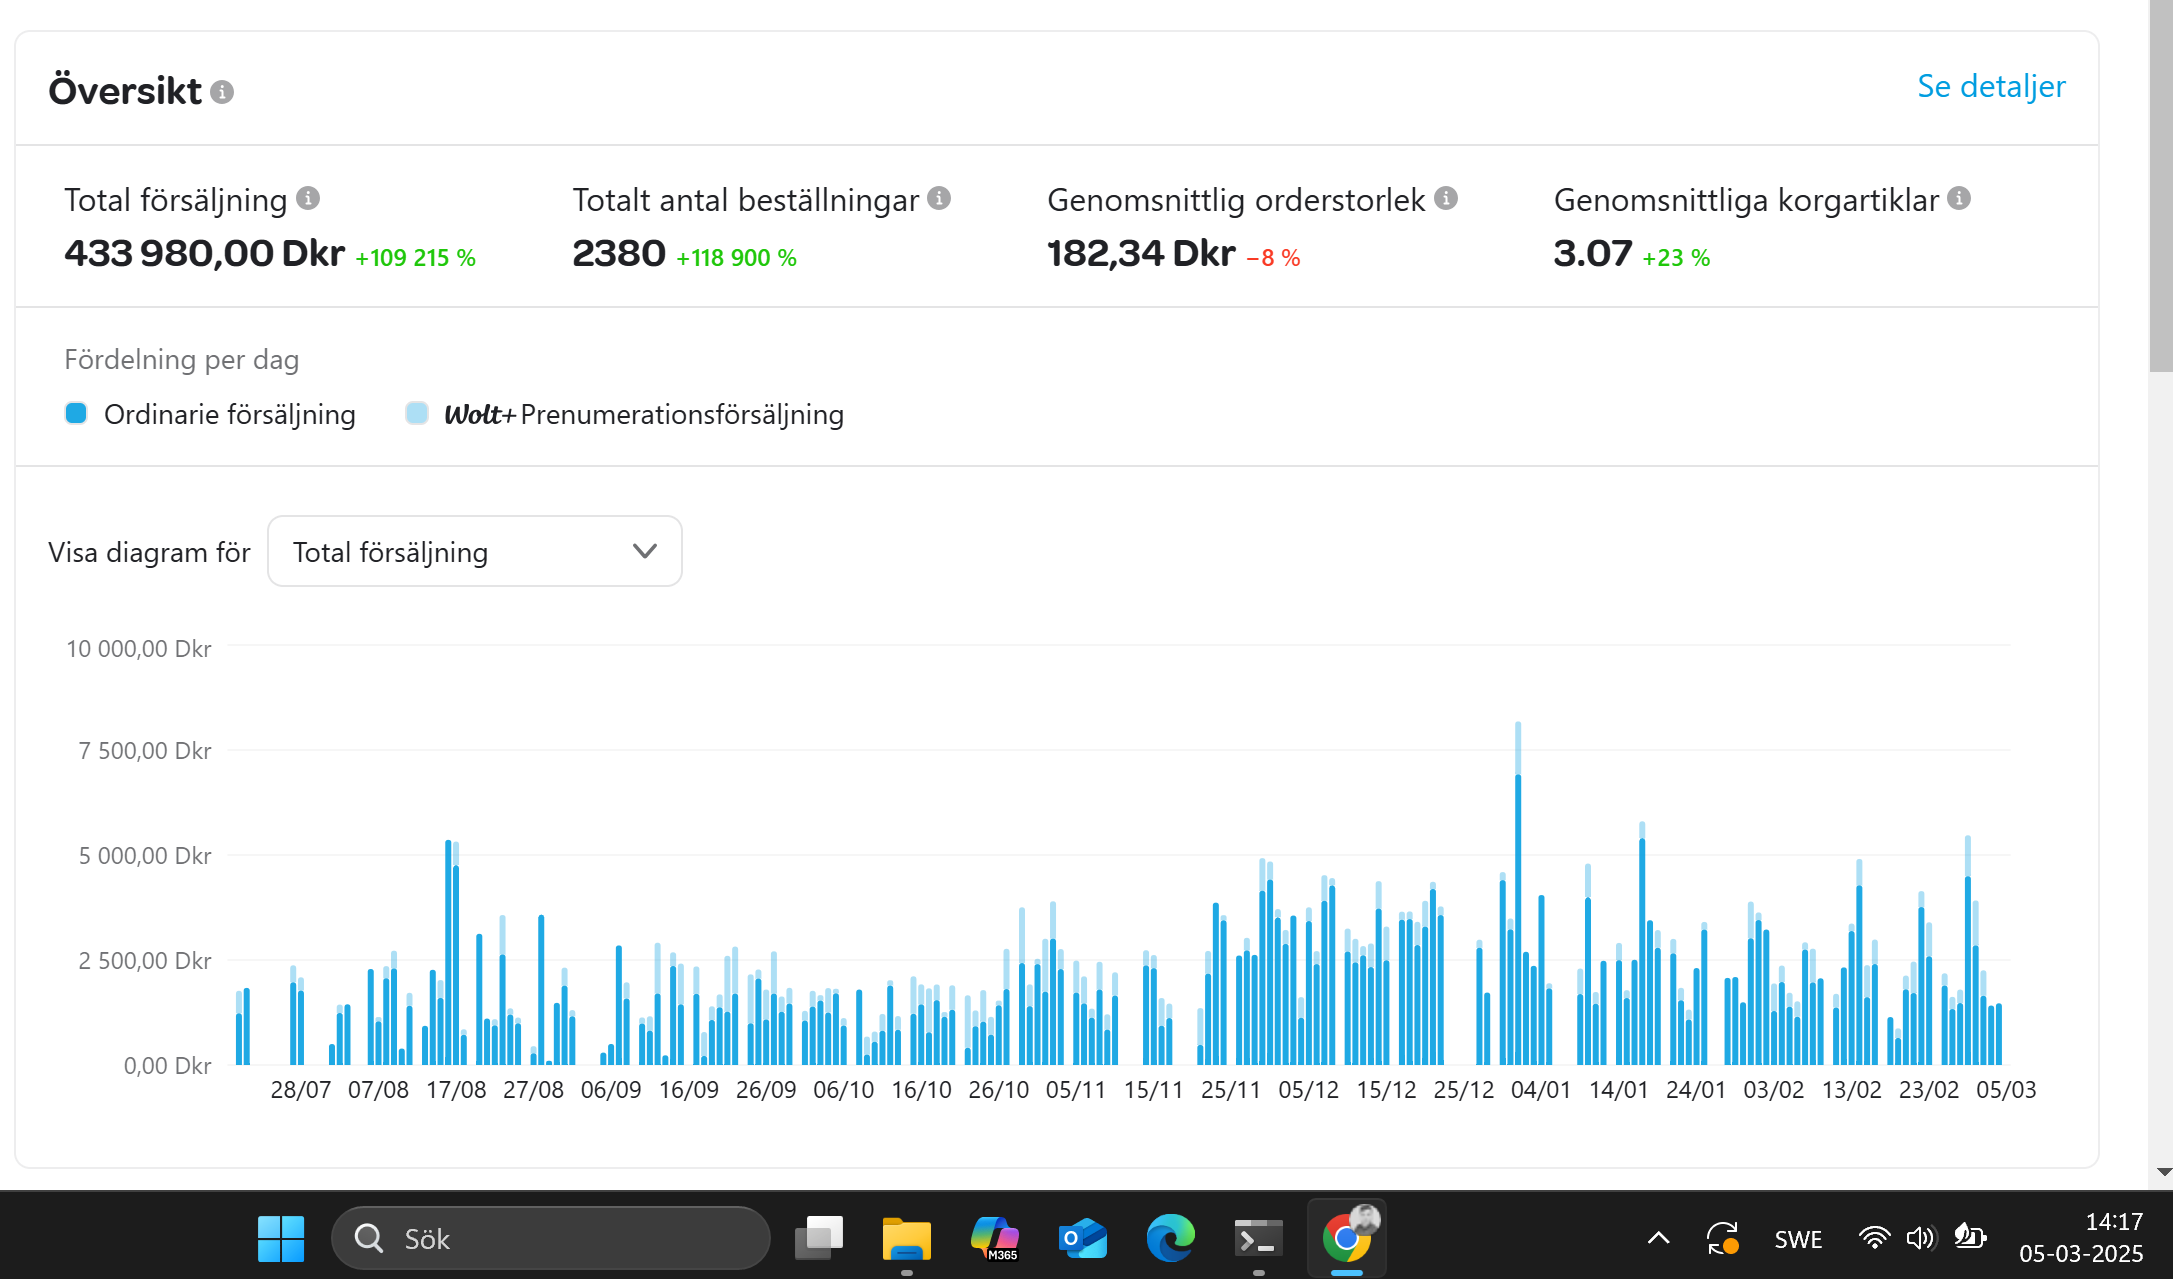
Task: Click the page vertical scrollbar thumb
Action: 2160,185
